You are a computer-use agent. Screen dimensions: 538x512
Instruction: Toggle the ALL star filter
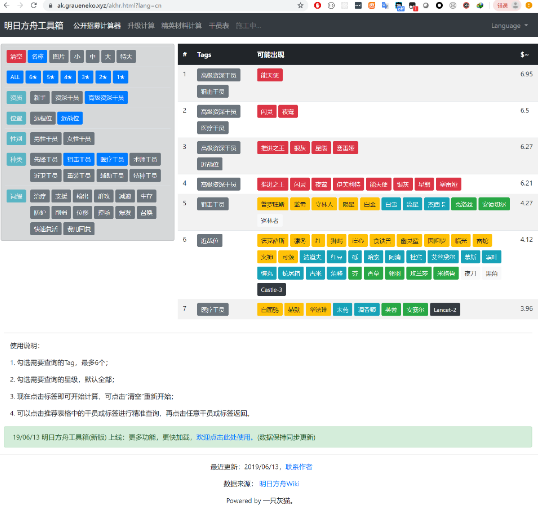tap(15, 77)
